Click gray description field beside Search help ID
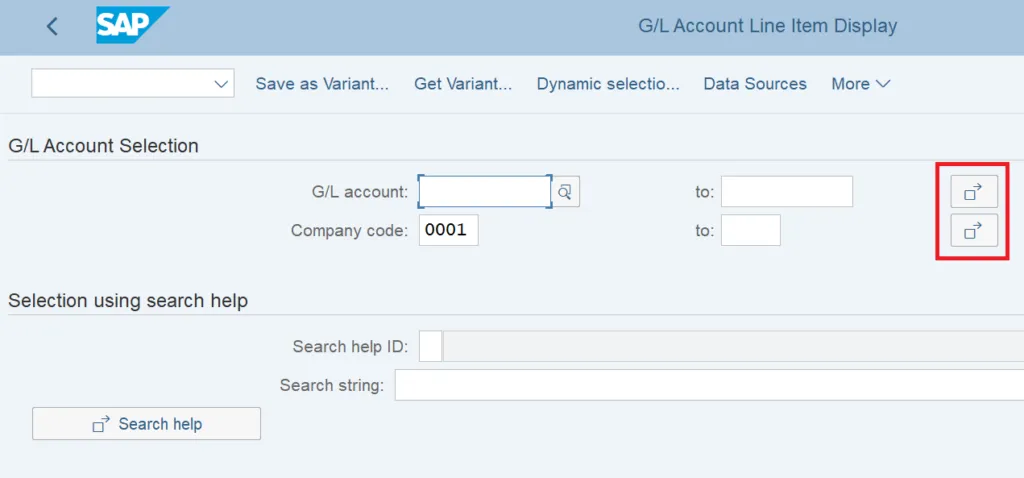Screen dimensions: 1024x478 point(733,346)
